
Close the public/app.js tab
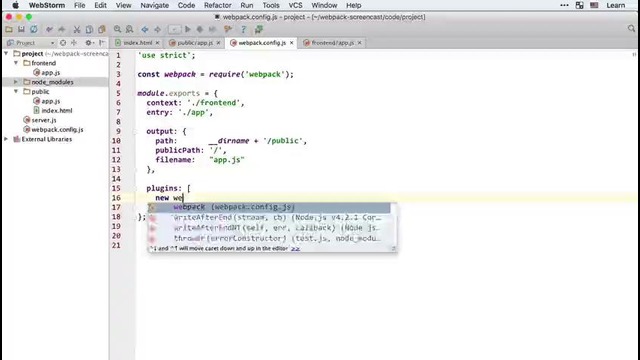[218, 43]
